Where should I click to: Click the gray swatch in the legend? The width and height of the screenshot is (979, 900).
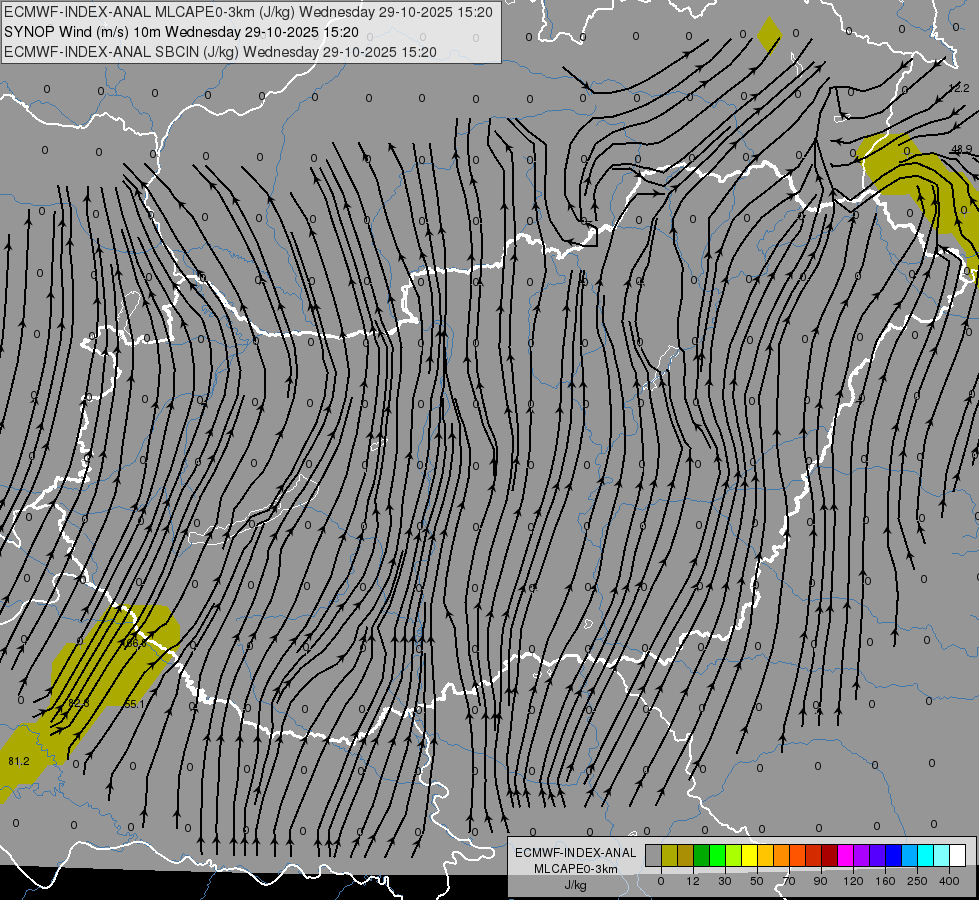(x=654, y=855)
